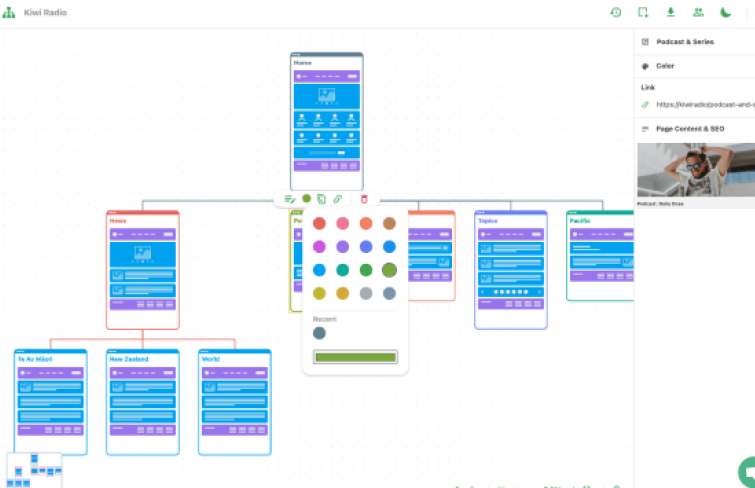Screen dimensions: 755x488
Task: Click the edit content icon in floating toolbar
Action: point(289,199)
